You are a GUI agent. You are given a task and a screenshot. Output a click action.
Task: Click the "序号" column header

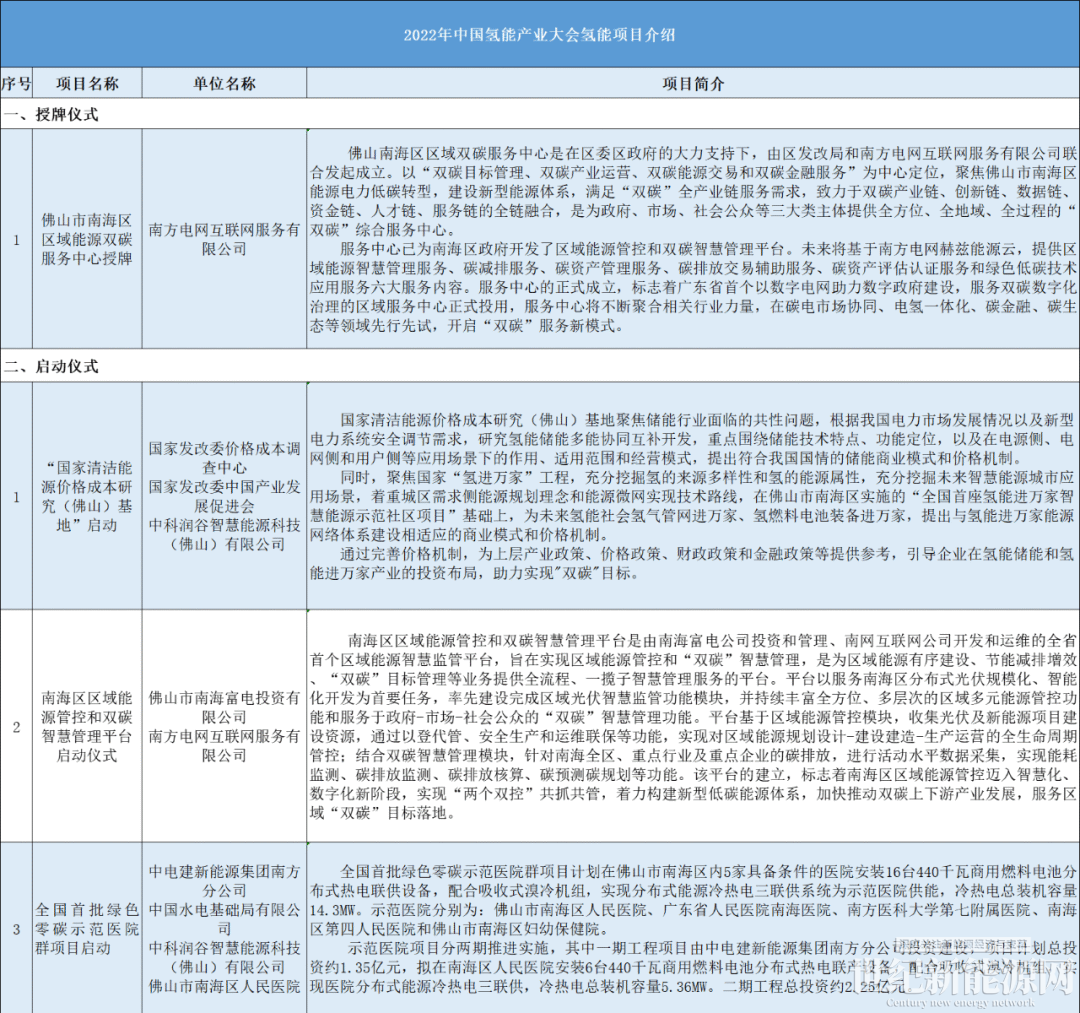(16, 83)
